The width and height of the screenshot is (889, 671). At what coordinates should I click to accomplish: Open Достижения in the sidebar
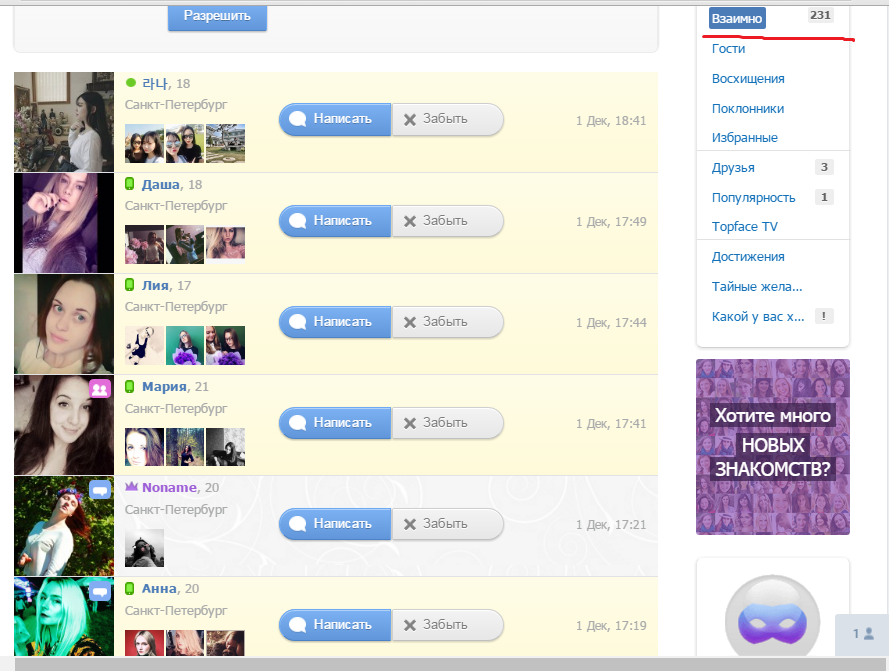(x=748, y=257)
